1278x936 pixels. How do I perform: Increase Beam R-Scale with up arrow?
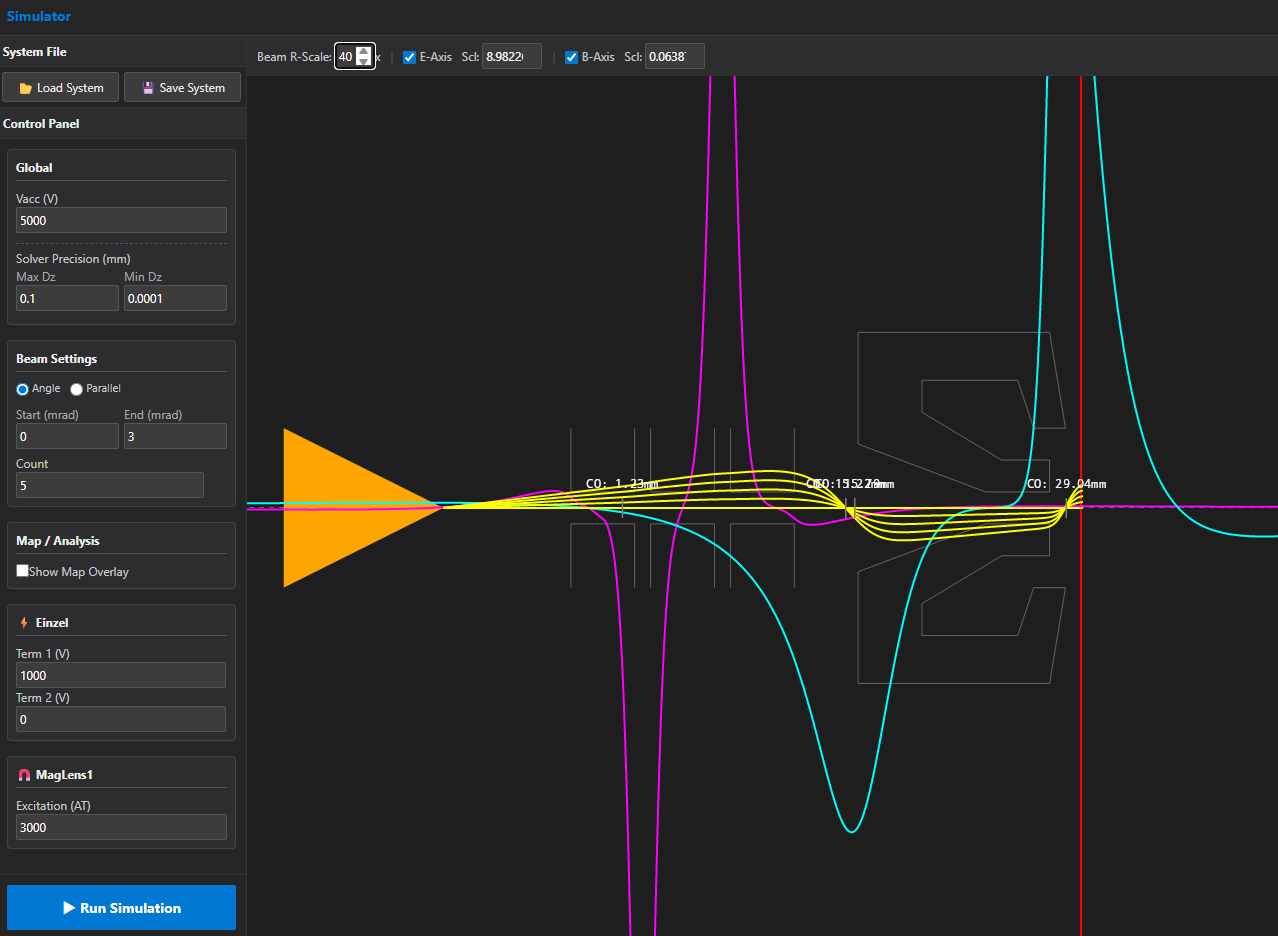(364, 52)
